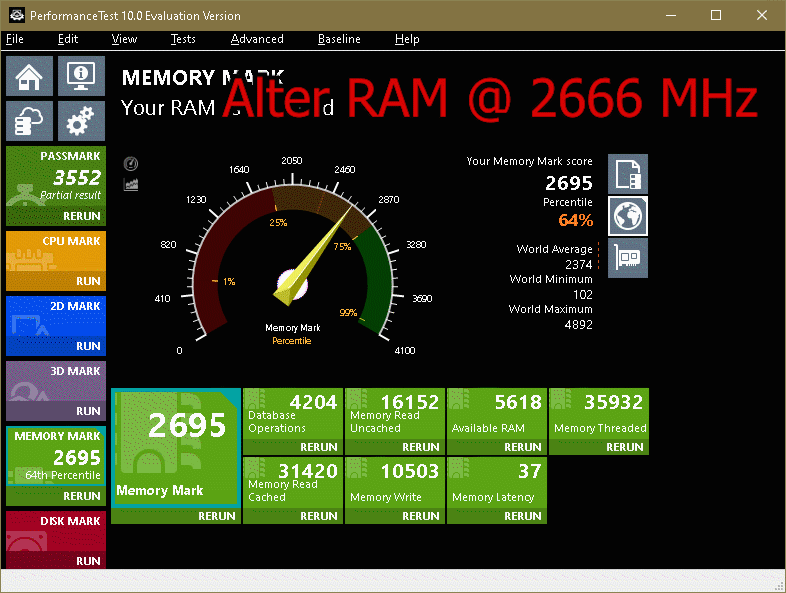This screenshot has height=593, width=786.
Task: Click the World Maximum 4892 value
Action: [578, 324]
